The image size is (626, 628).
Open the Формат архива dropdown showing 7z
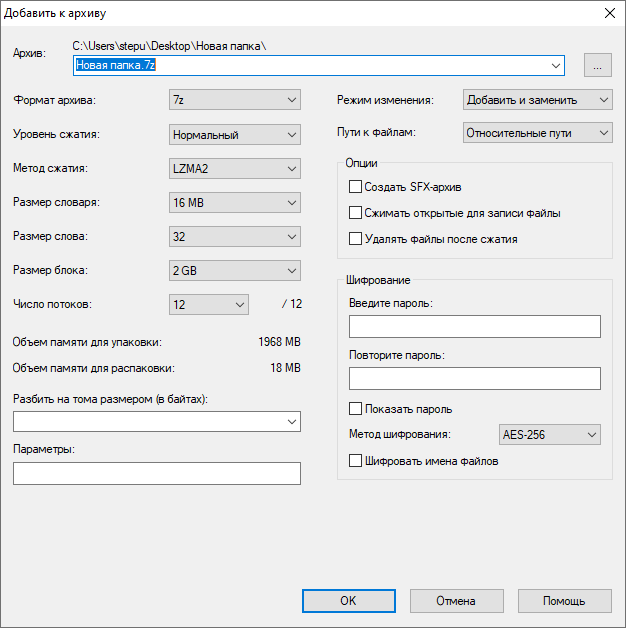(x=235, y=100)
